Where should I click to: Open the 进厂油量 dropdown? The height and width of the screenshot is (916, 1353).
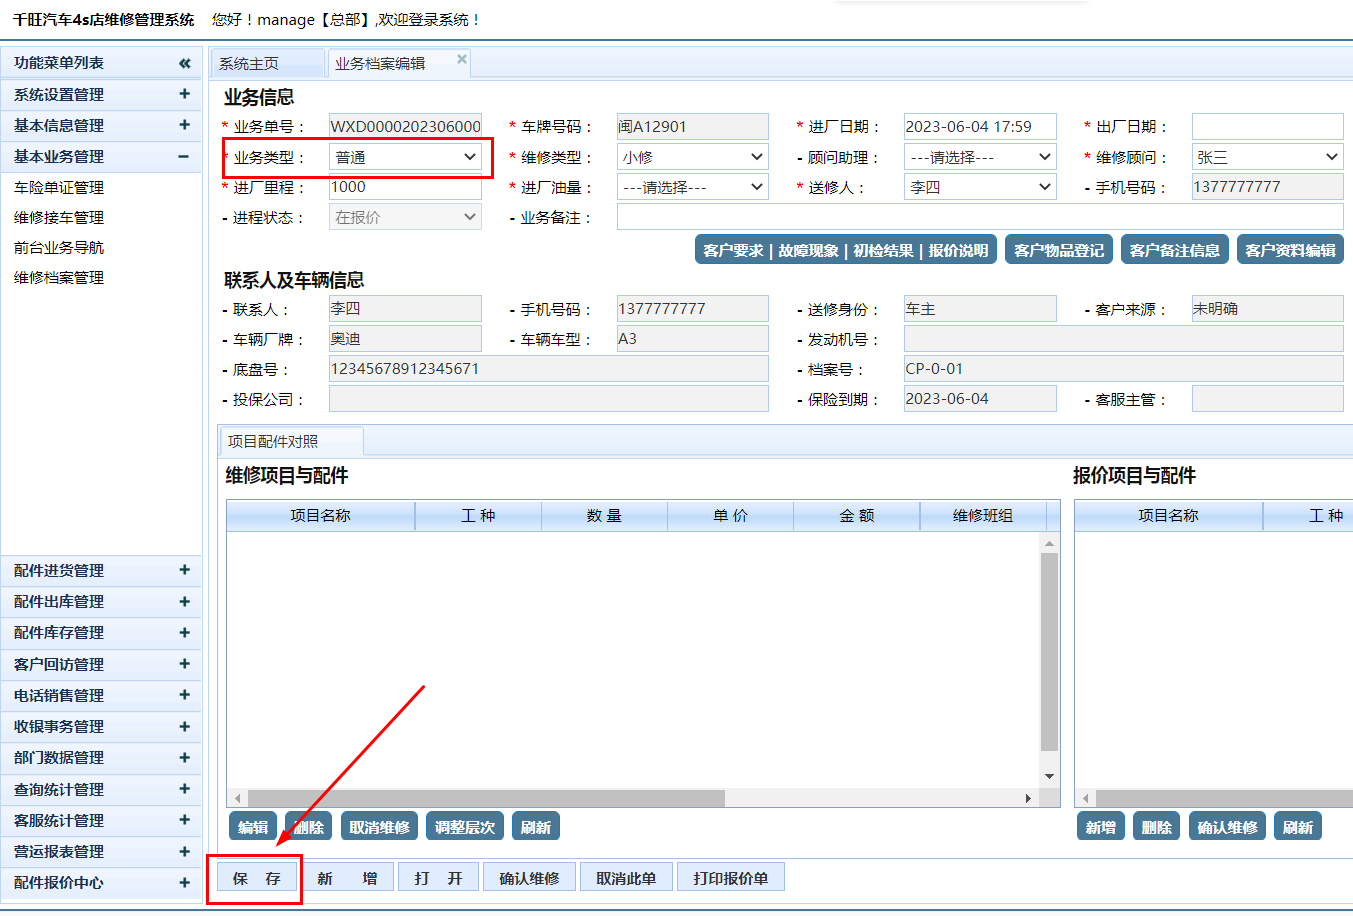[x=693, y=187]
